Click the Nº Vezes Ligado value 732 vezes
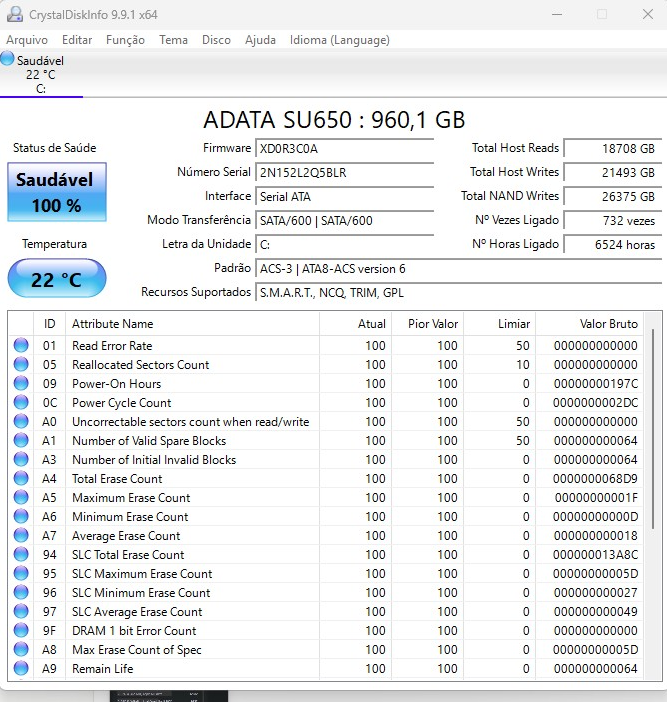Image resolution: width=667 pixels, height=702 pixels. pyautogui.click(x=612, y=221)
